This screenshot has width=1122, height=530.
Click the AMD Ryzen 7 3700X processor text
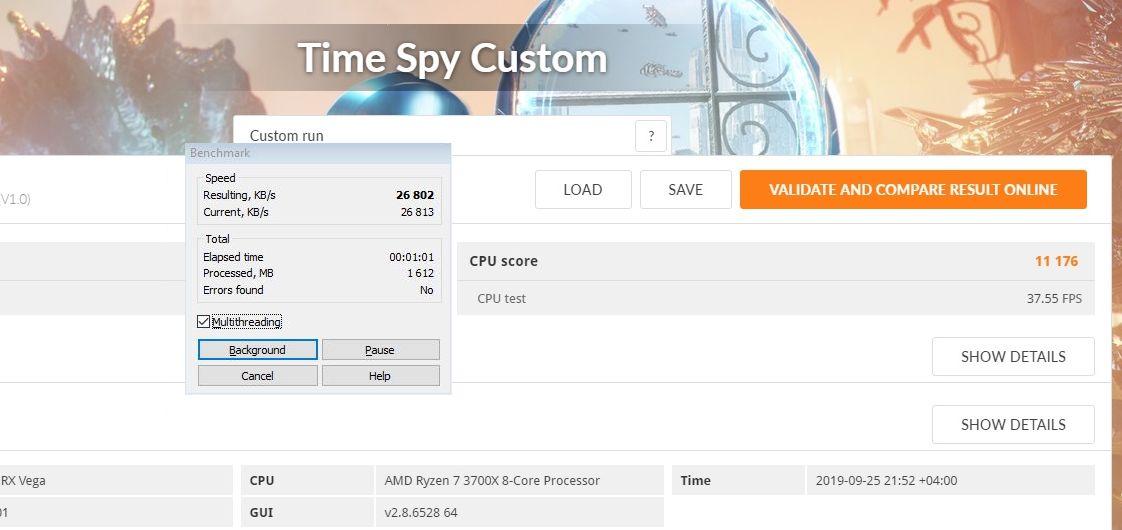tap(492, 480)
